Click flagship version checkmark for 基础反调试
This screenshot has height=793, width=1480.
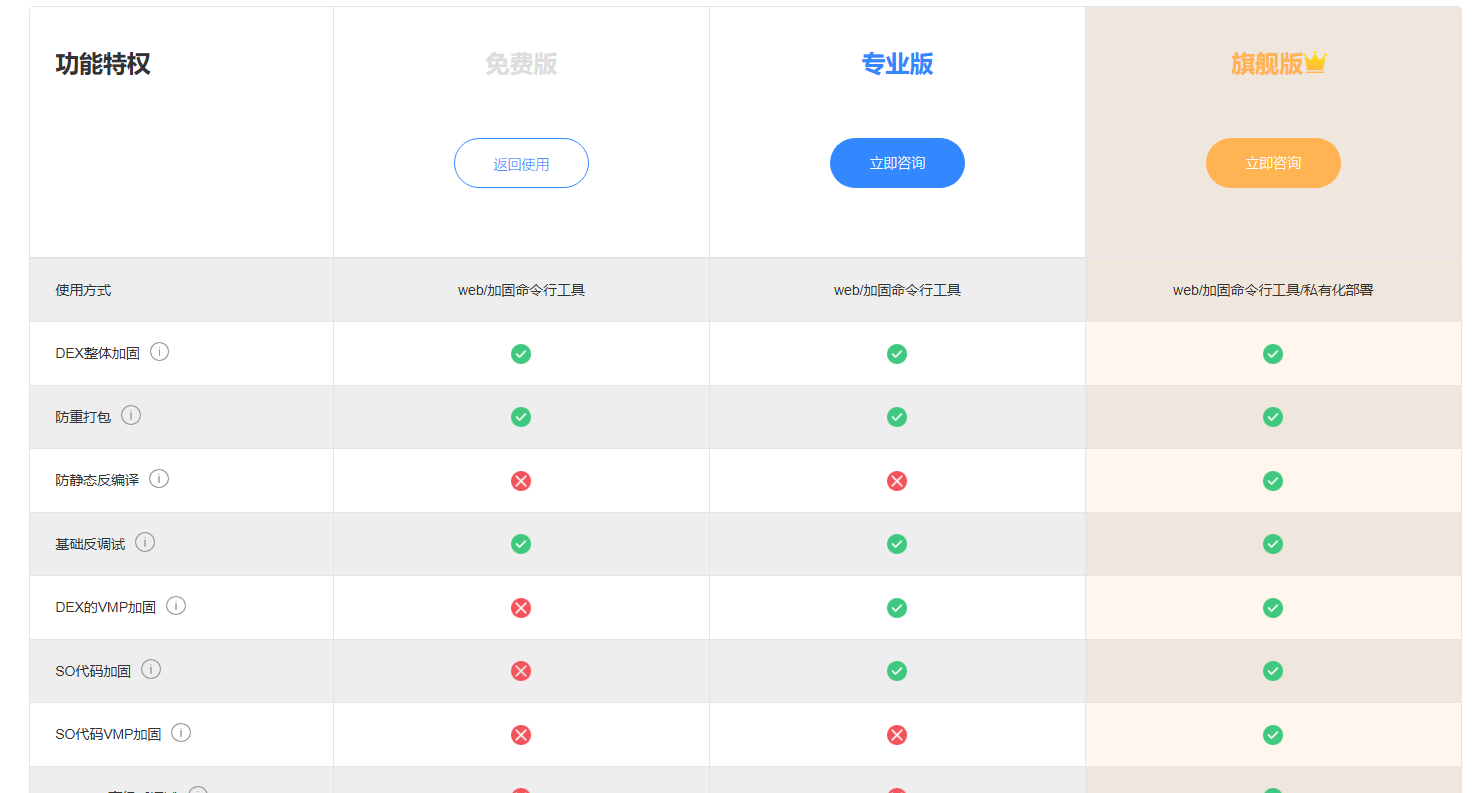tap(1273, 544)
